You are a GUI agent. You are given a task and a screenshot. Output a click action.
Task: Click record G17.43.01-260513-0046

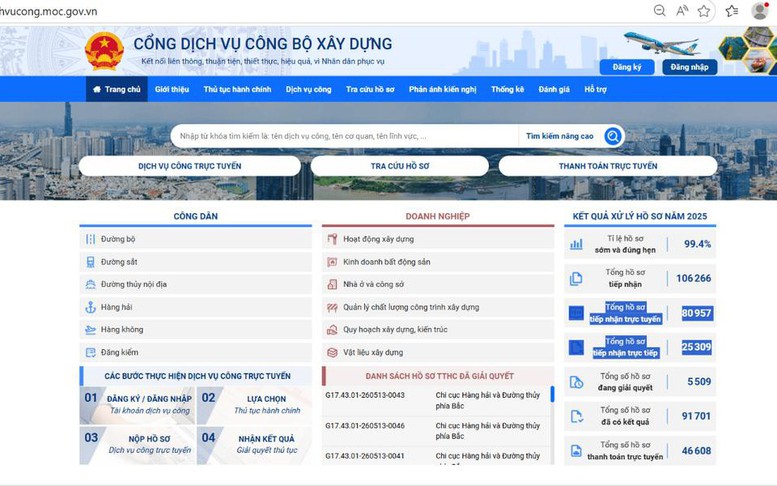pos(365,426)
